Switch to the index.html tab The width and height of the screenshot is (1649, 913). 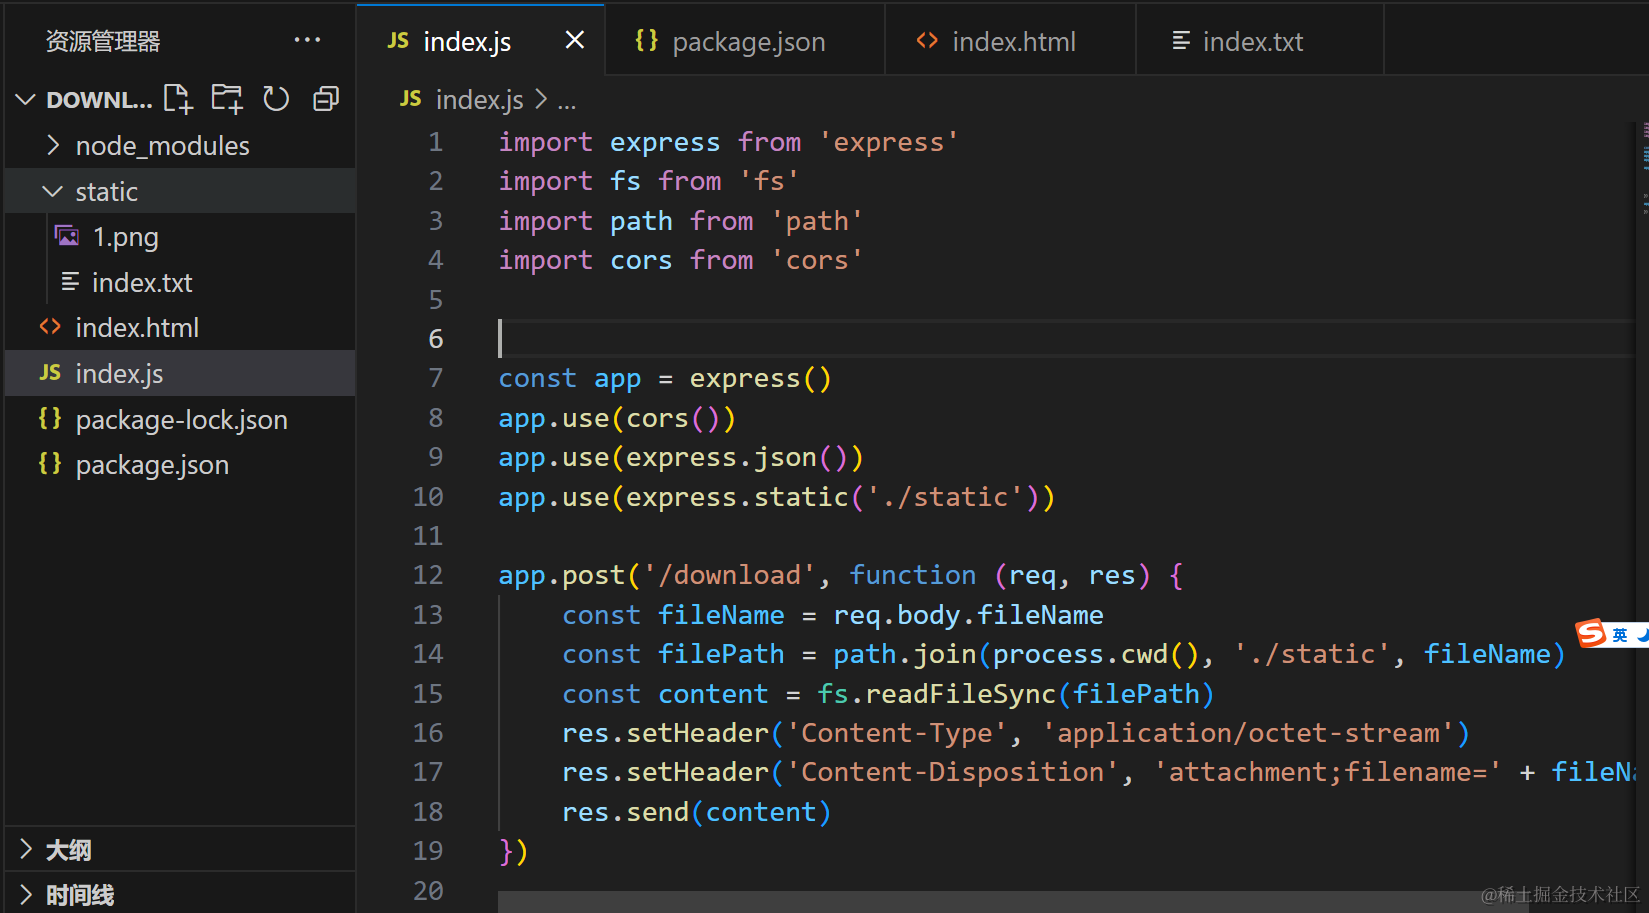click(x=1010, y=41)
